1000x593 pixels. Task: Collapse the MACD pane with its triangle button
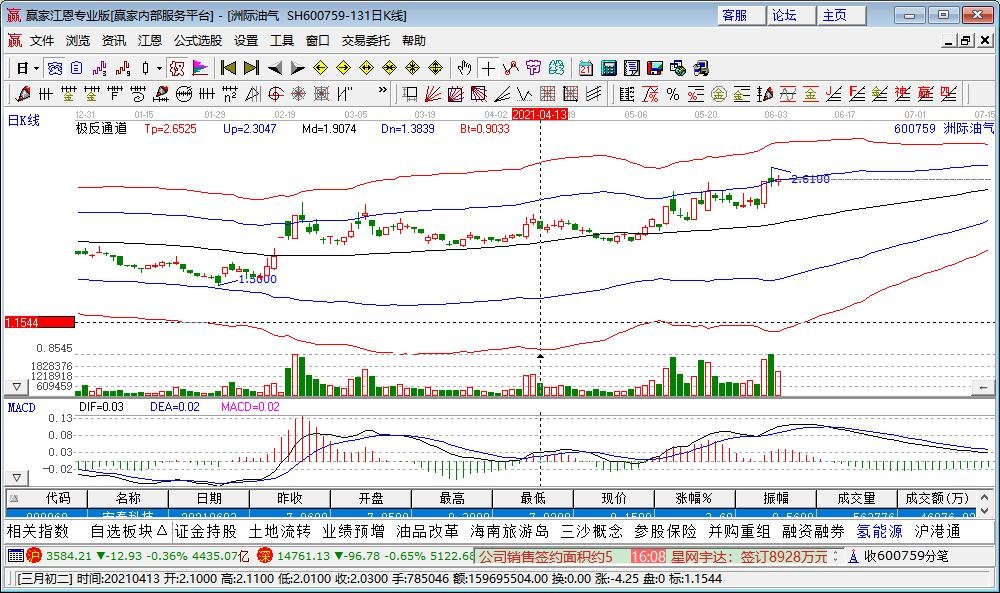17,477
